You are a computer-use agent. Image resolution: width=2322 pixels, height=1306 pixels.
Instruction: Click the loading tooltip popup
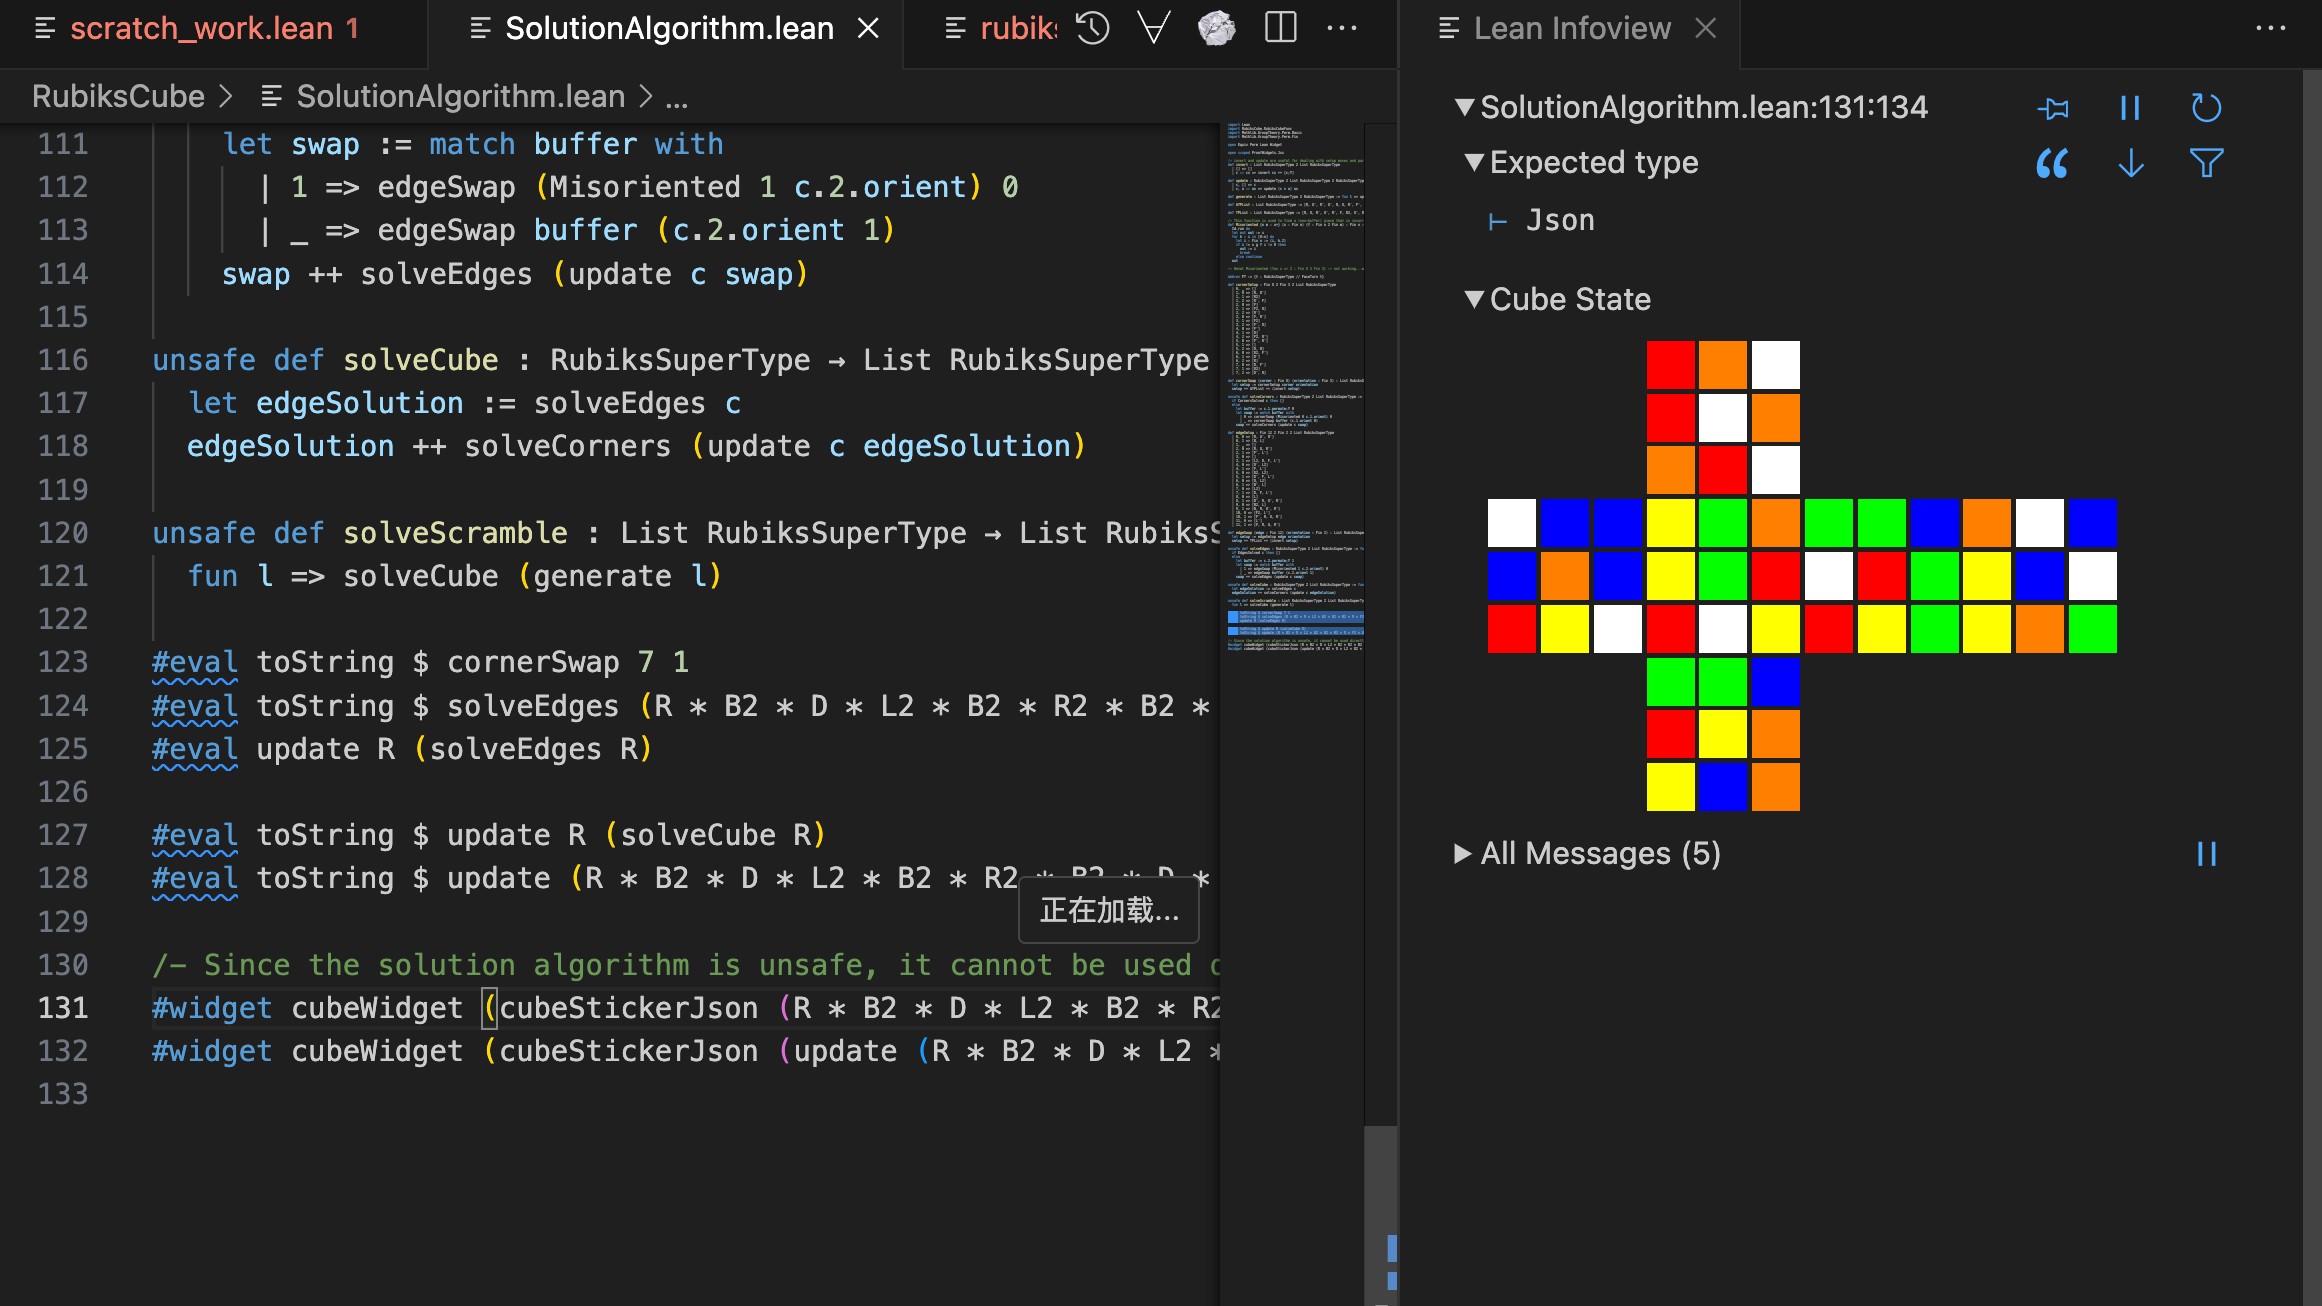(1109, 911)
